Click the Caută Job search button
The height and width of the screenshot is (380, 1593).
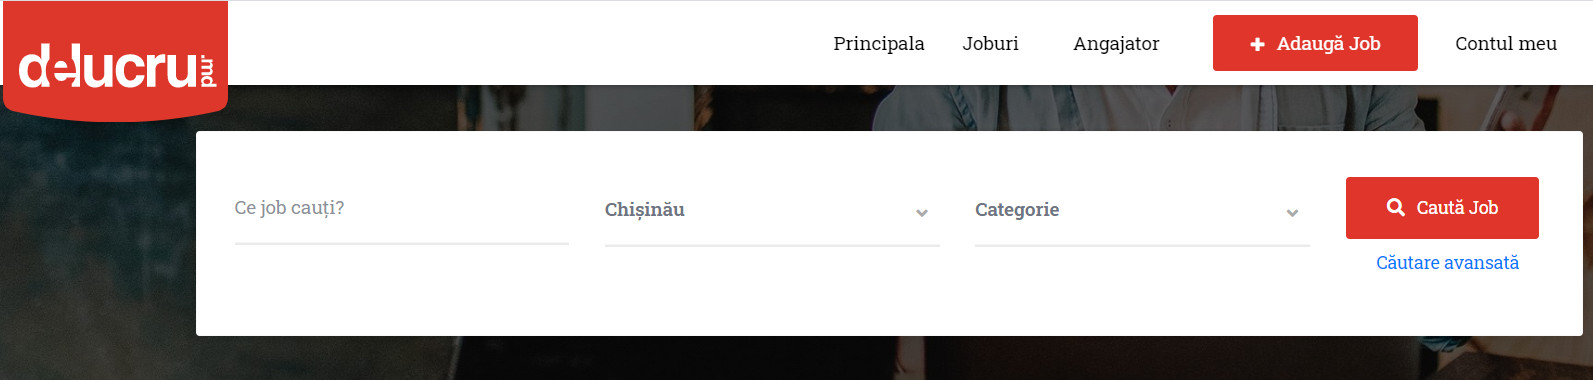tap(1442, 208)
